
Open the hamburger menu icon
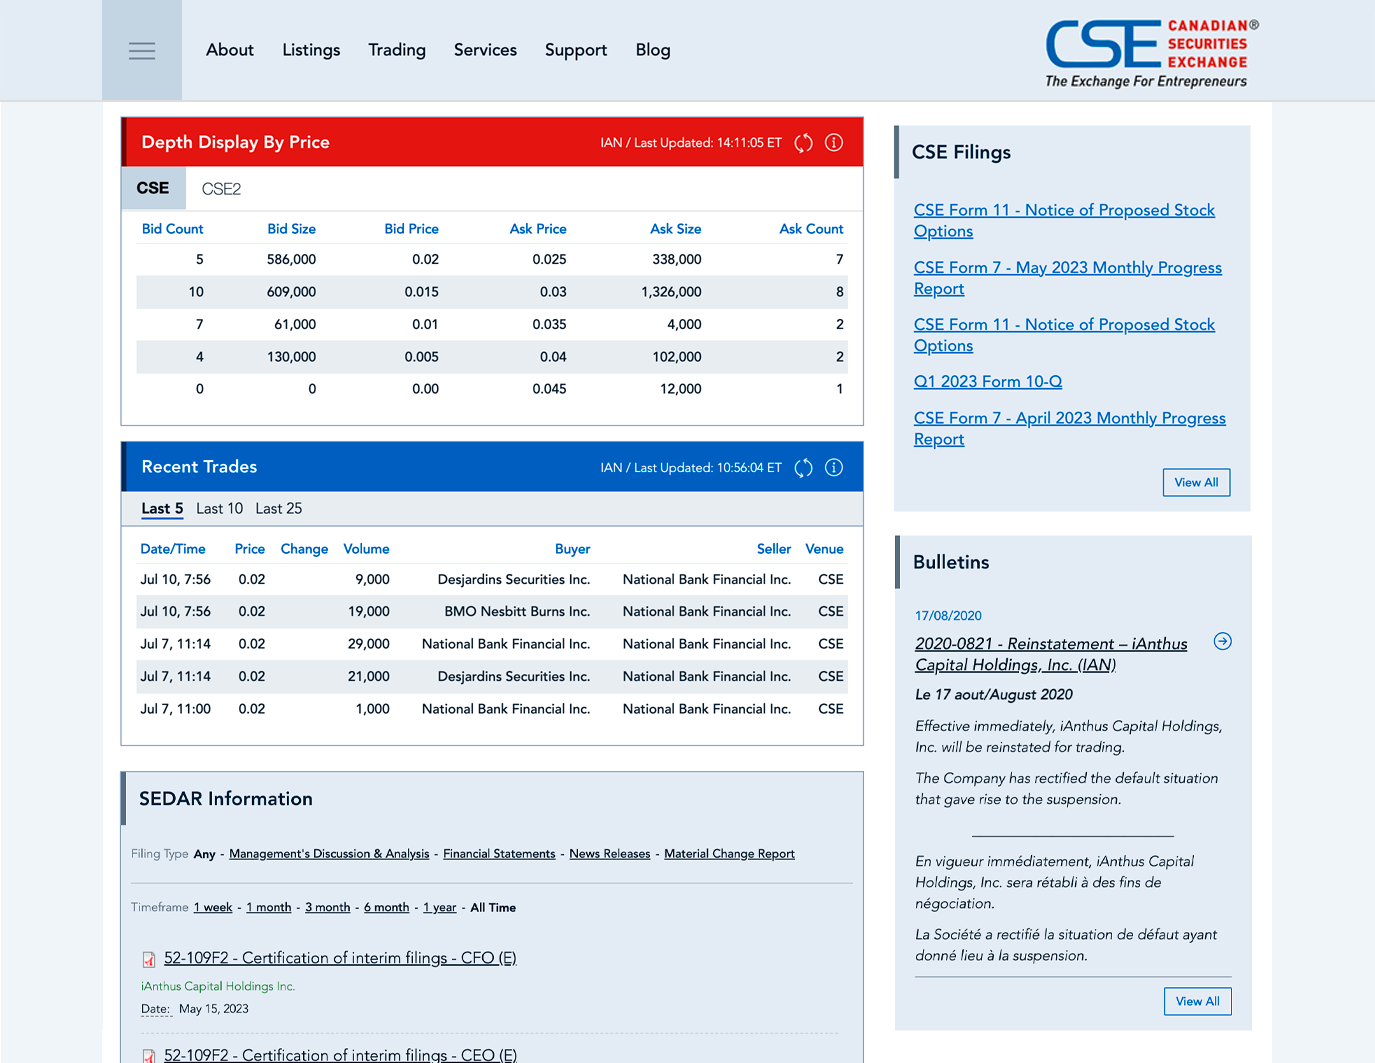[x=142, y=51]
